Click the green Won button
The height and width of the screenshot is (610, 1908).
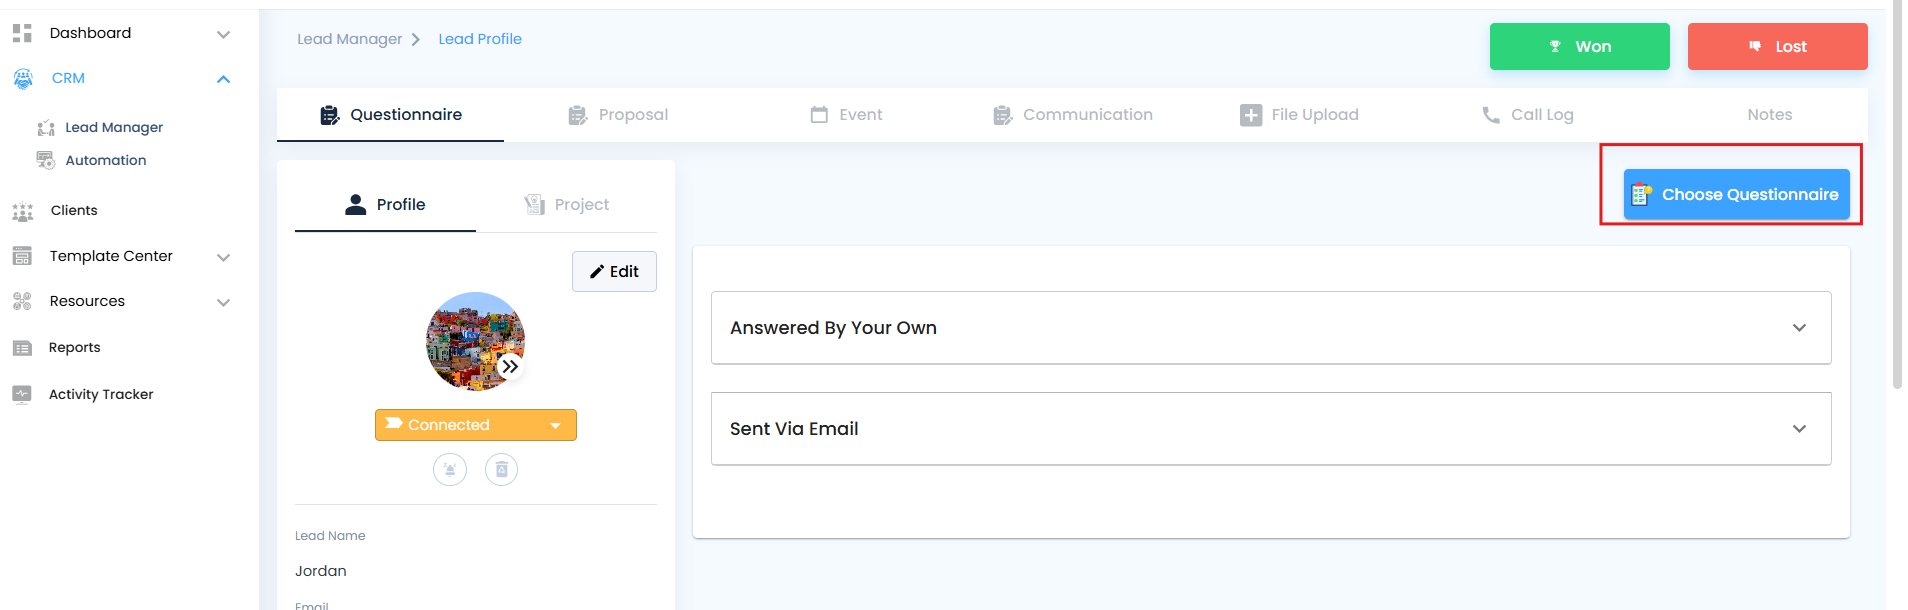pyautogui.click(x=1580, y=47)
